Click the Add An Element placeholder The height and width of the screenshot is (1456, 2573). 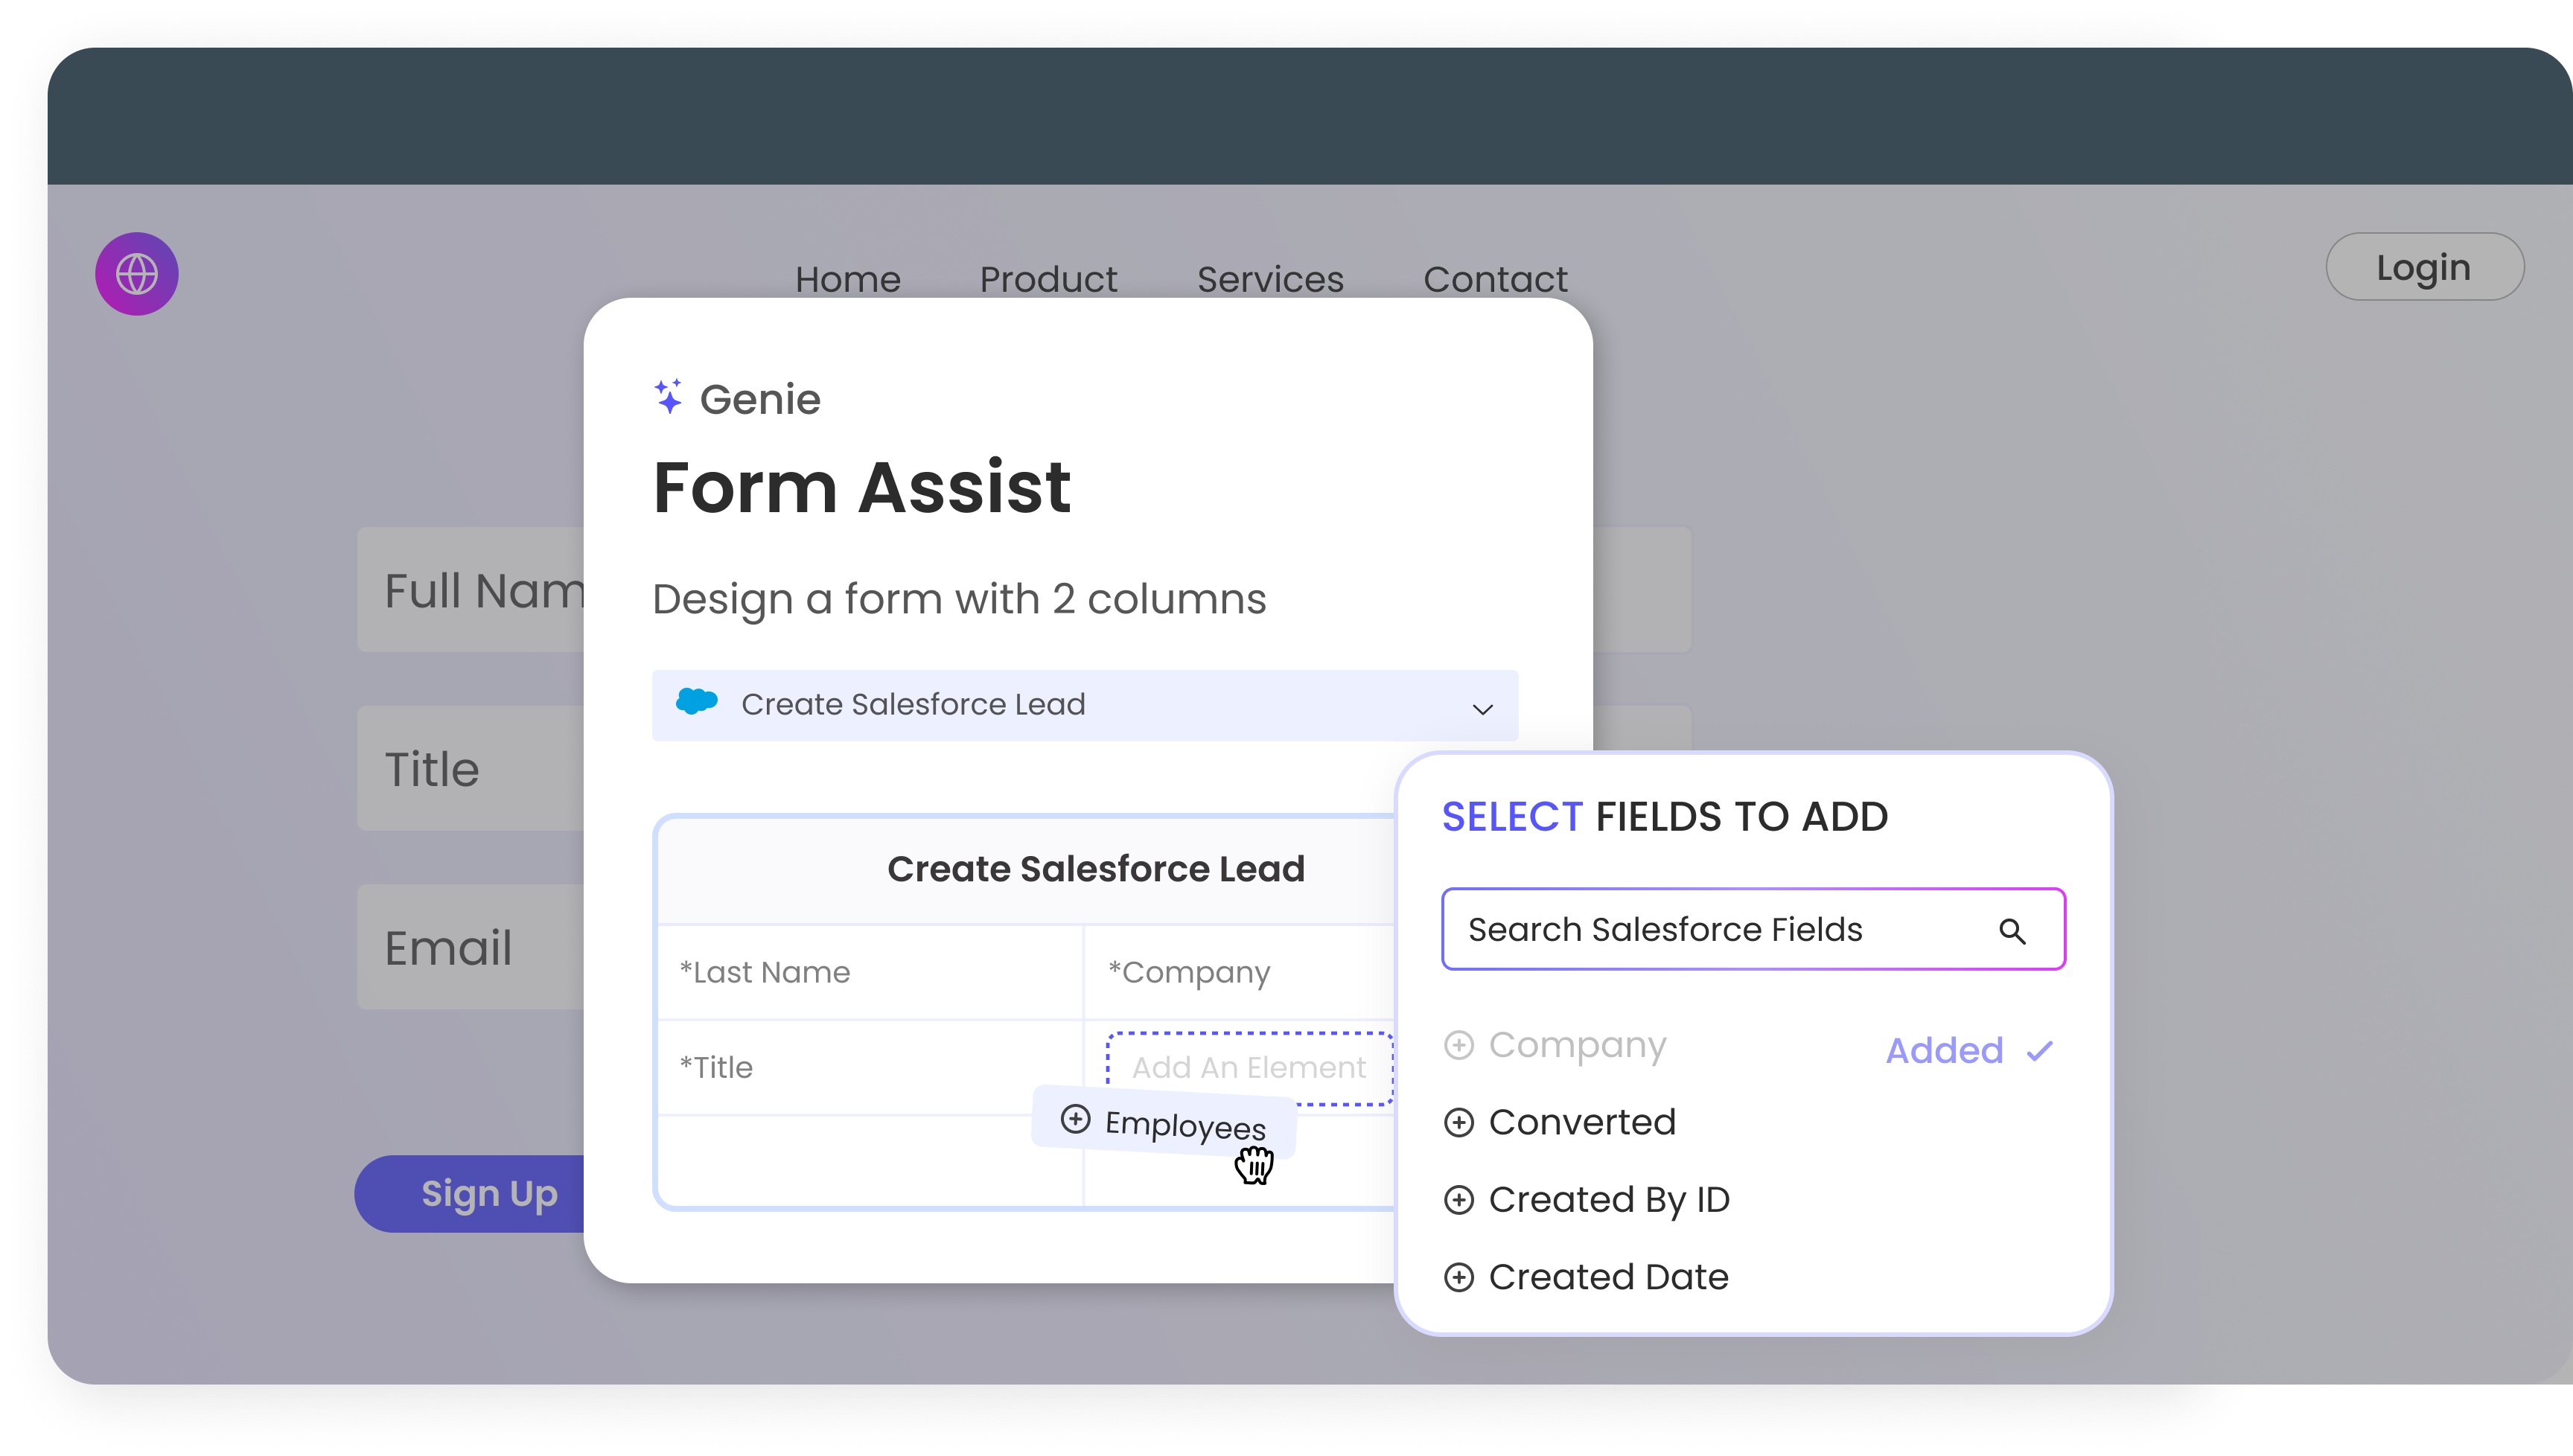1248,1067
